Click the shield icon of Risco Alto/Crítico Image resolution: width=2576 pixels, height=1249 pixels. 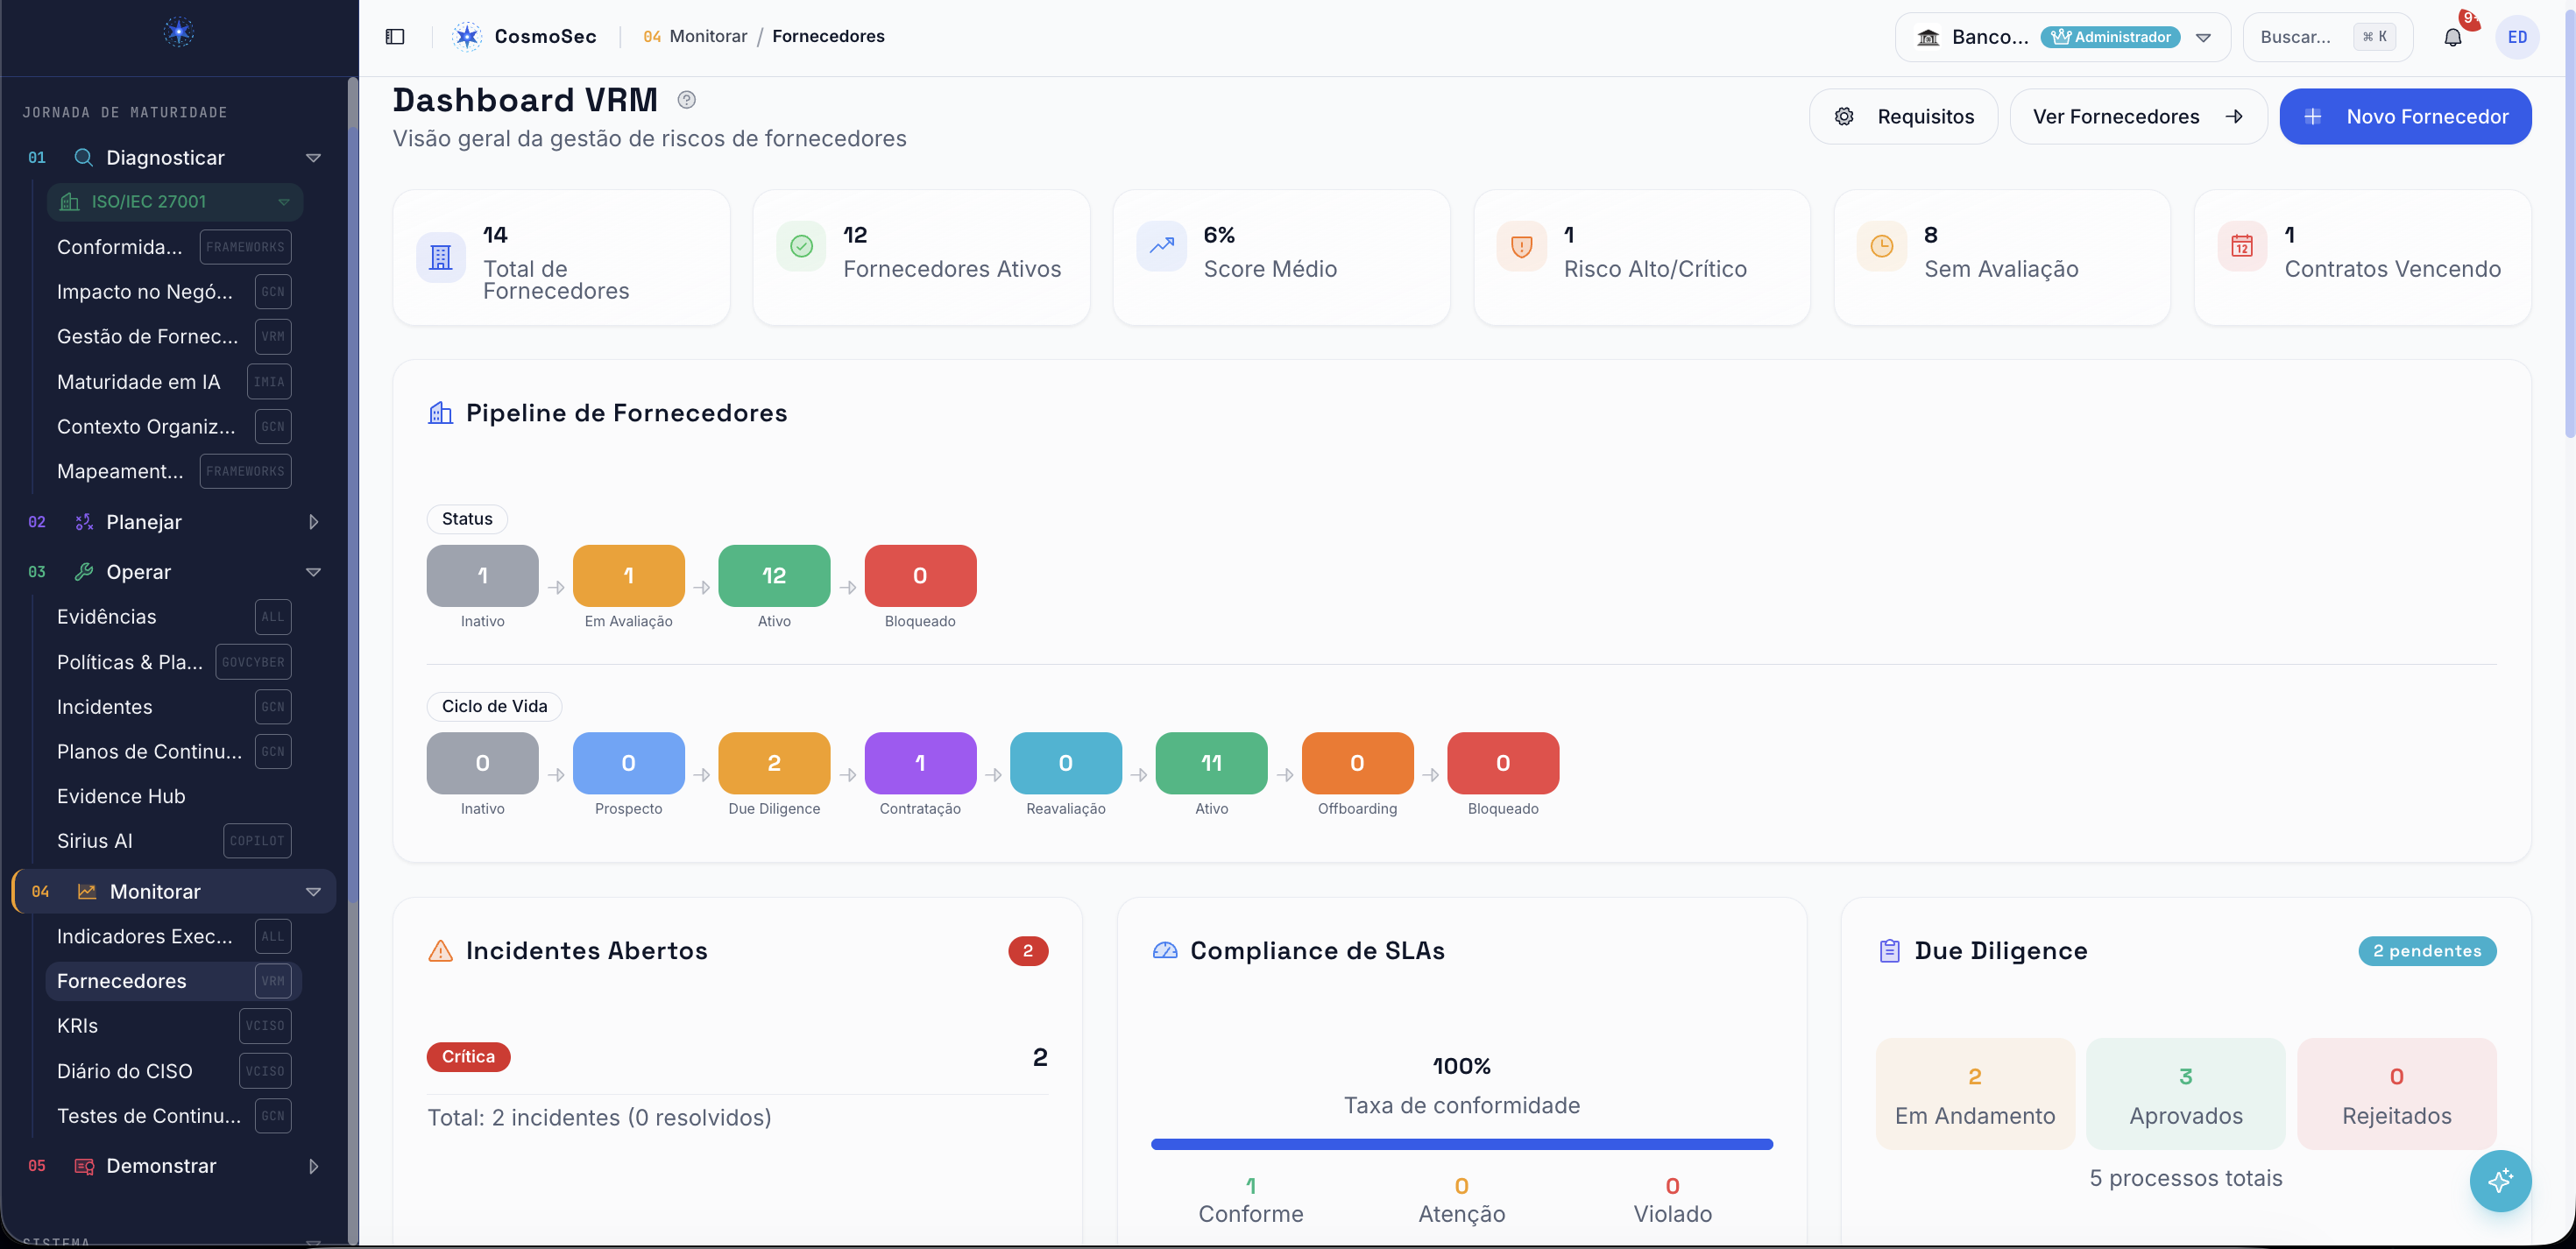point(1521,246)
